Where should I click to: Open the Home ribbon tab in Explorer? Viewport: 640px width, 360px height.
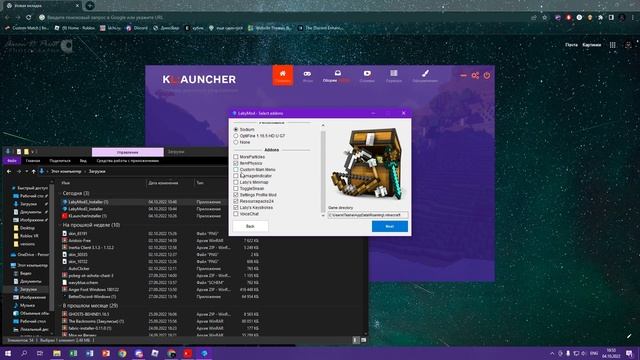33,161
